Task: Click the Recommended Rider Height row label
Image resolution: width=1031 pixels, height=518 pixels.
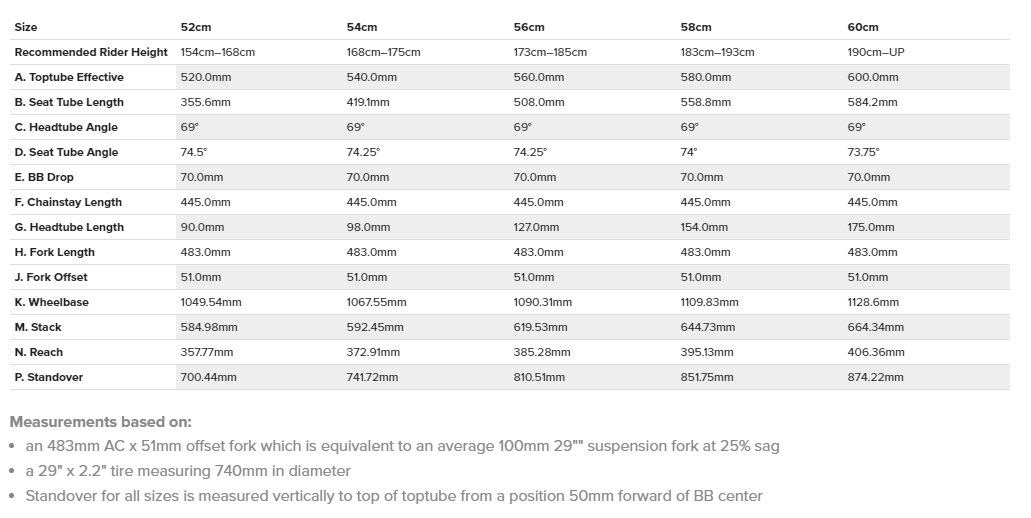Action: [x=91, y=52]
